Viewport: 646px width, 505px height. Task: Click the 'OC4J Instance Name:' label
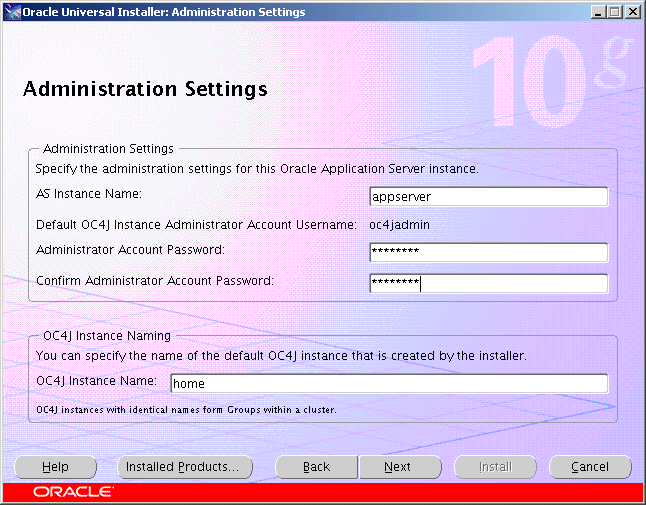[96, 381]
